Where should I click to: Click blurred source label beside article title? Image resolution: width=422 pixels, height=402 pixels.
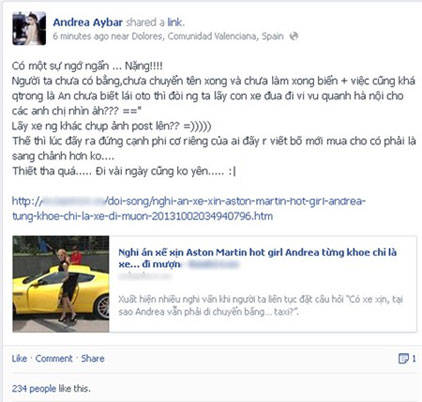pos(214,264)
